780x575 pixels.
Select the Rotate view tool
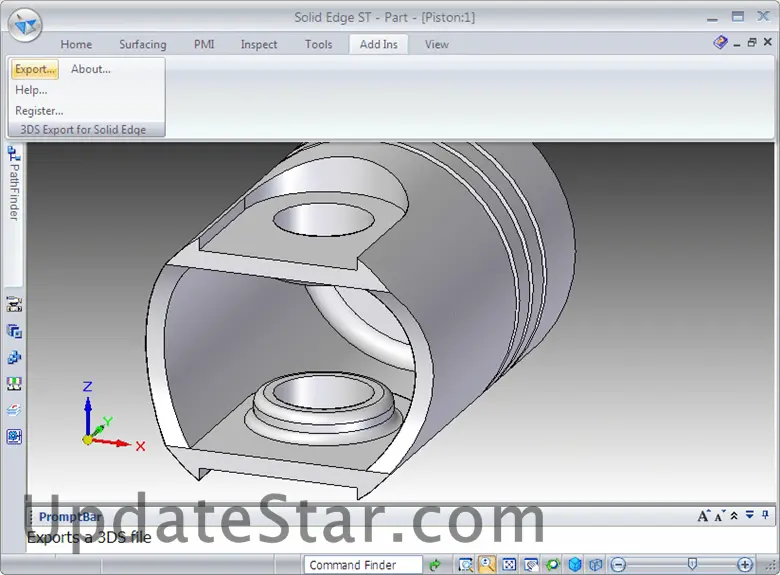pyautogui.click(x=553, y=565)
